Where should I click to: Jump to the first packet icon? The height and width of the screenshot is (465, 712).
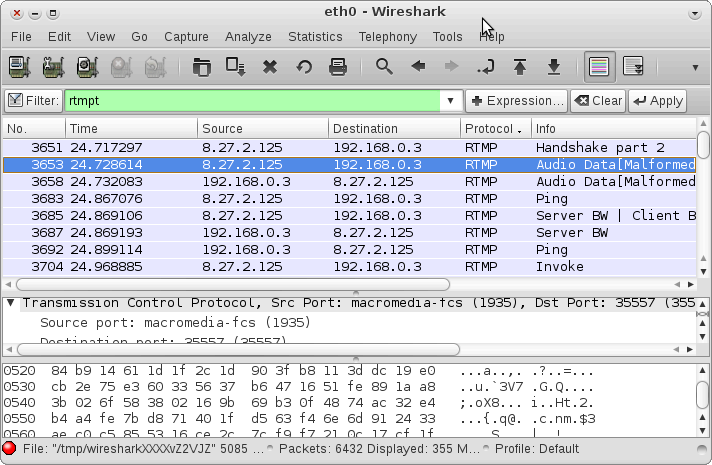click(x=520, y=67)
